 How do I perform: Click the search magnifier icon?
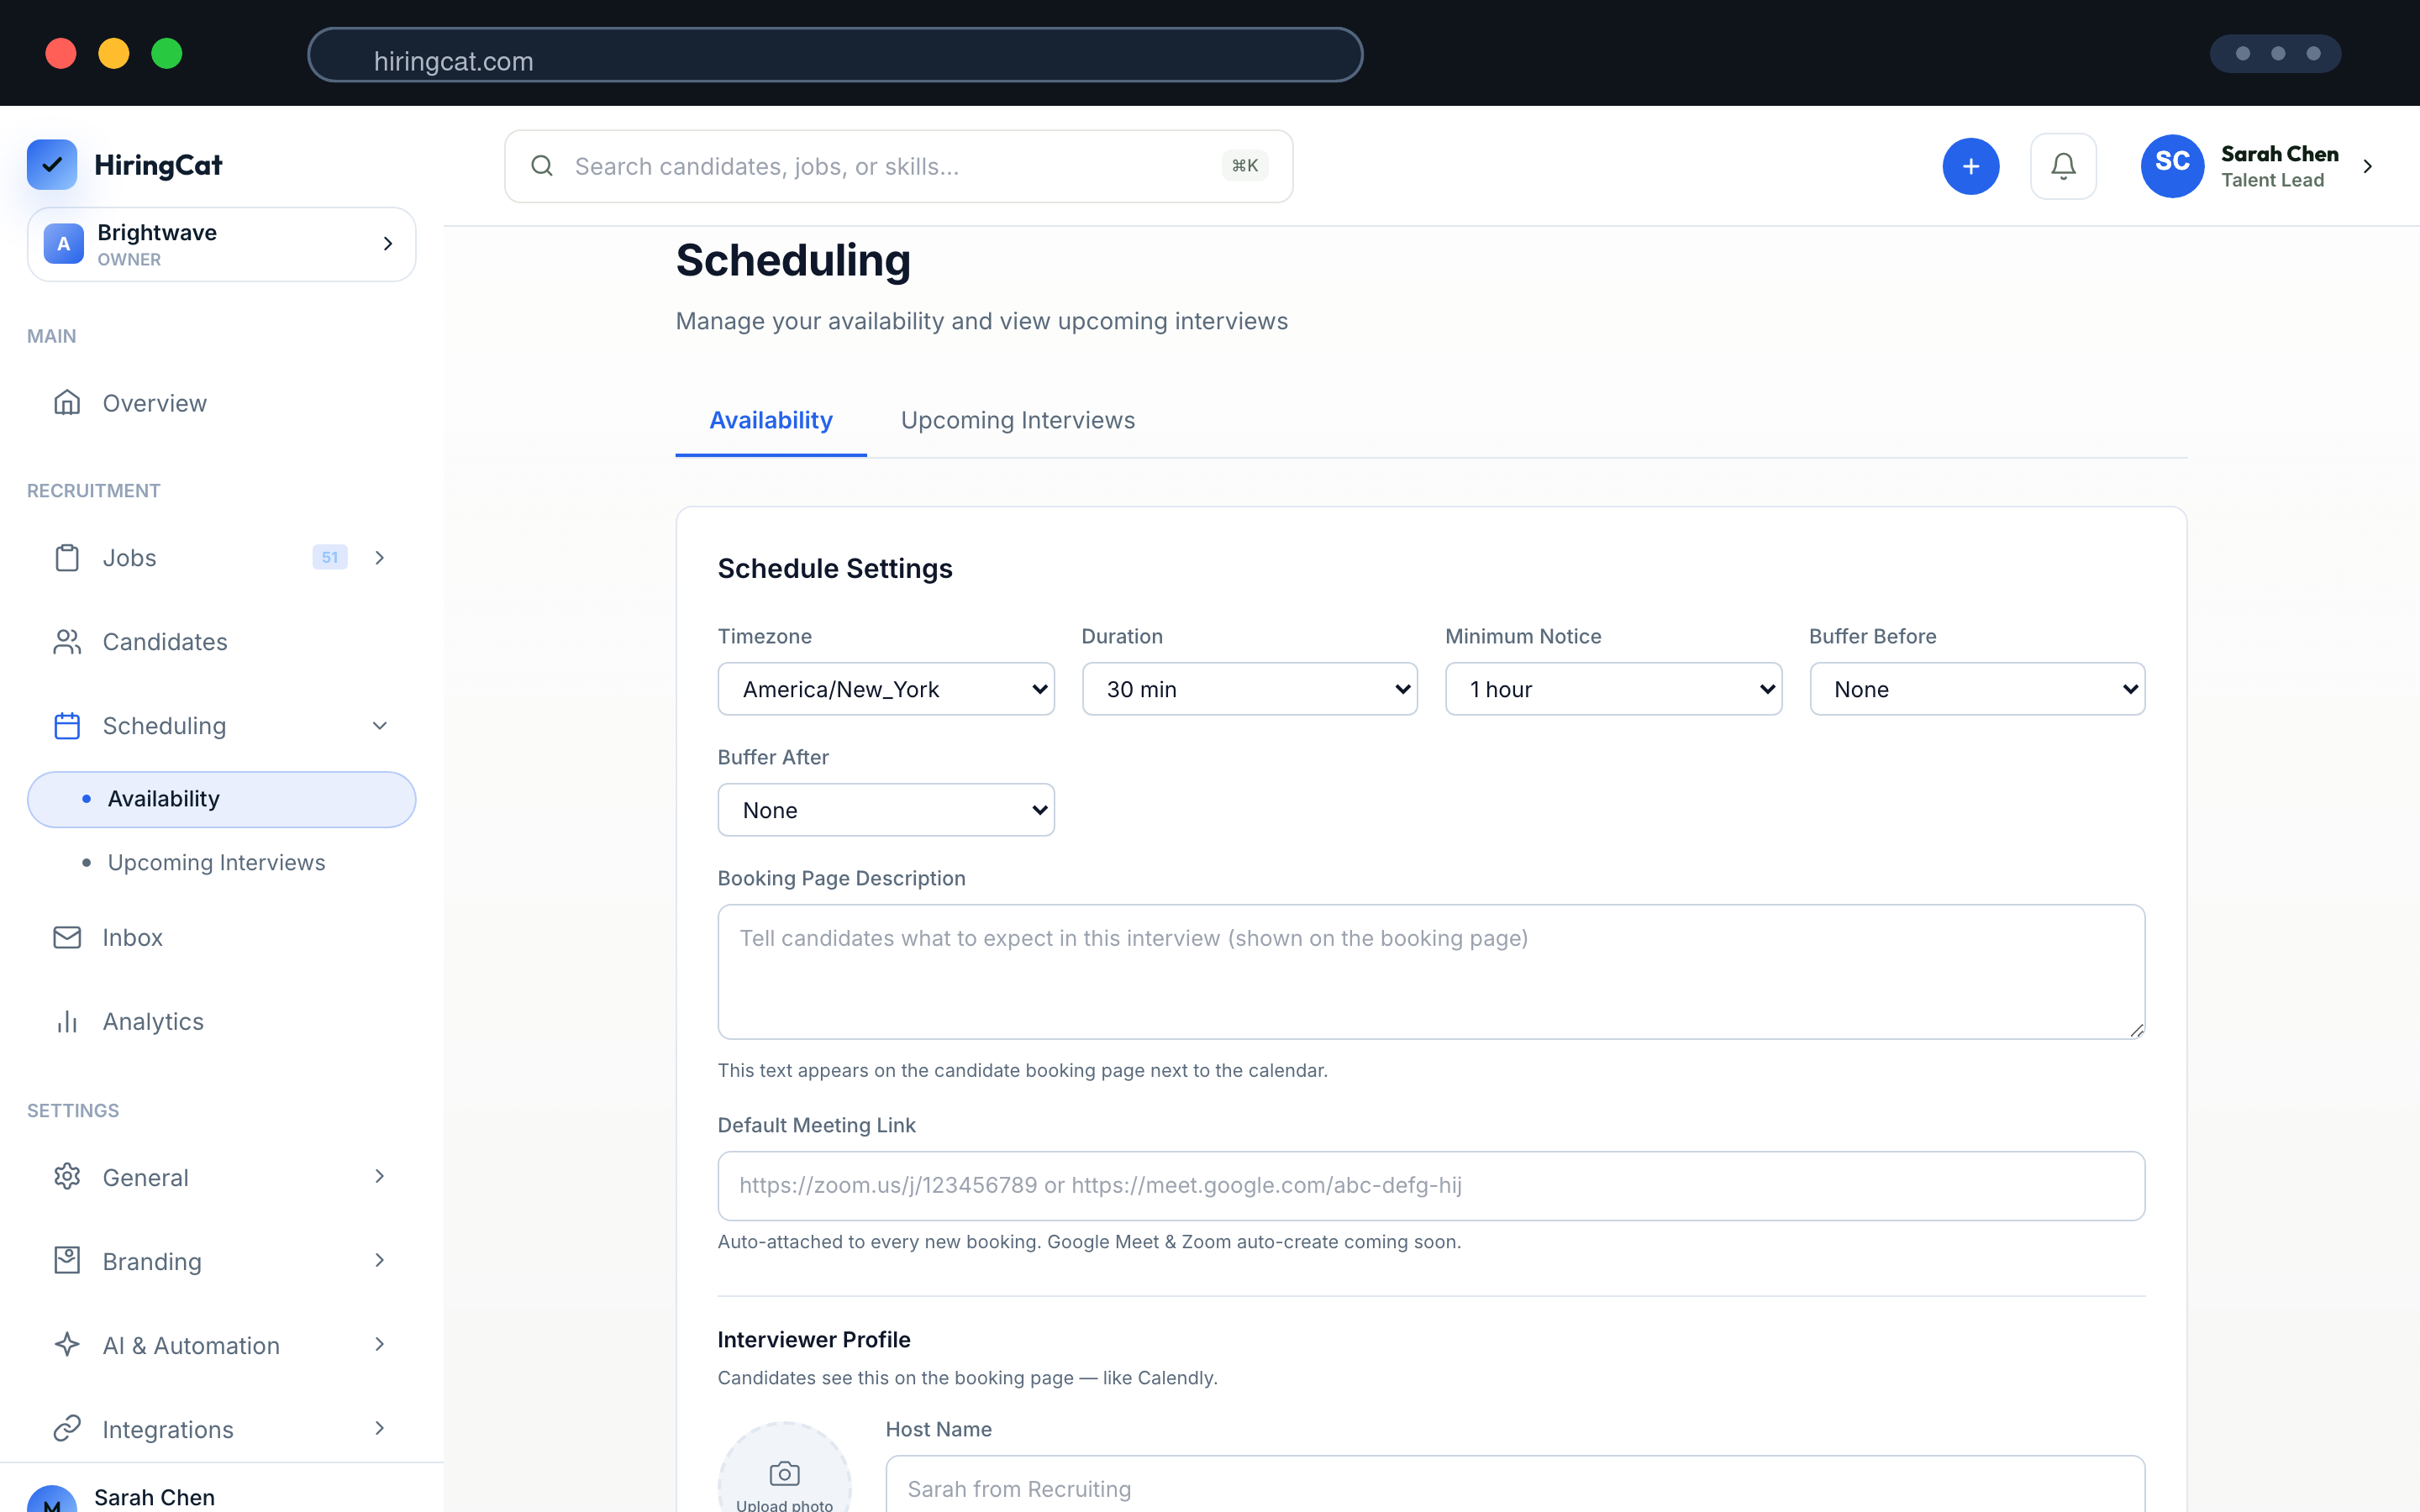point(542,166)
